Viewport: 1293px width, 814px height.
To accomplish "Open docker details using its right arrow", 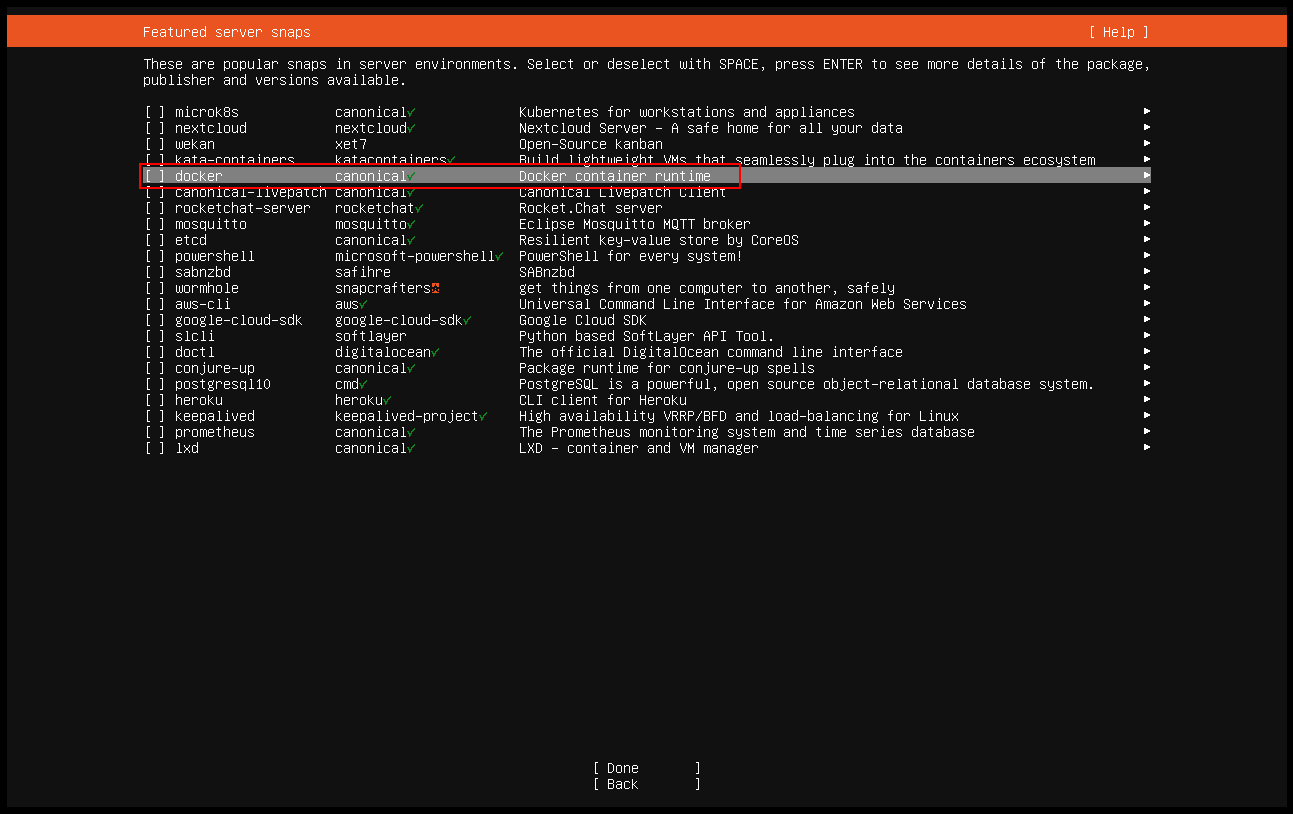I will 1147,176.
